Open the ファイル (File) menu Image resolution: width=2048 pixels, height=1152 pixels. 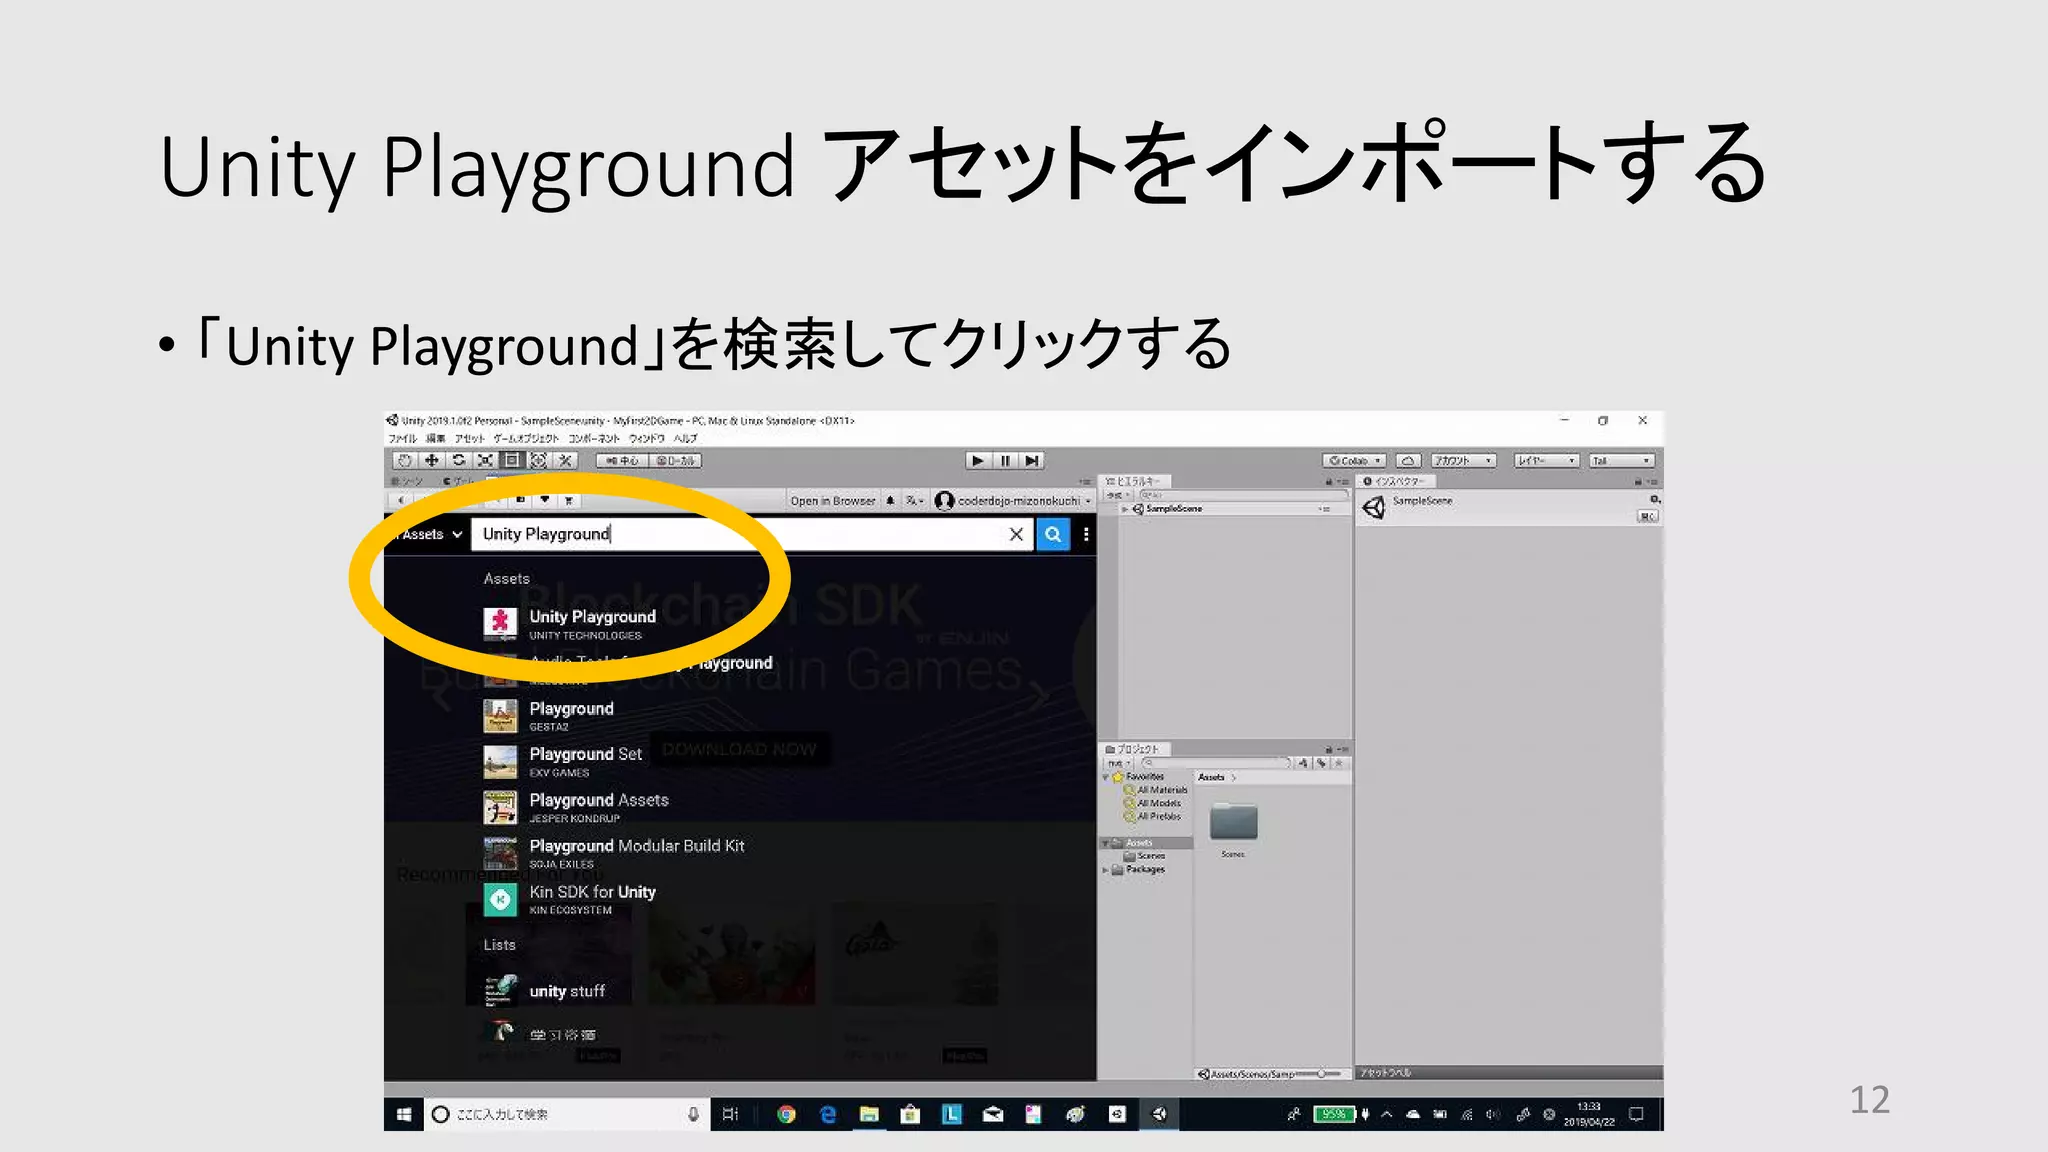[x=402, y=438]
